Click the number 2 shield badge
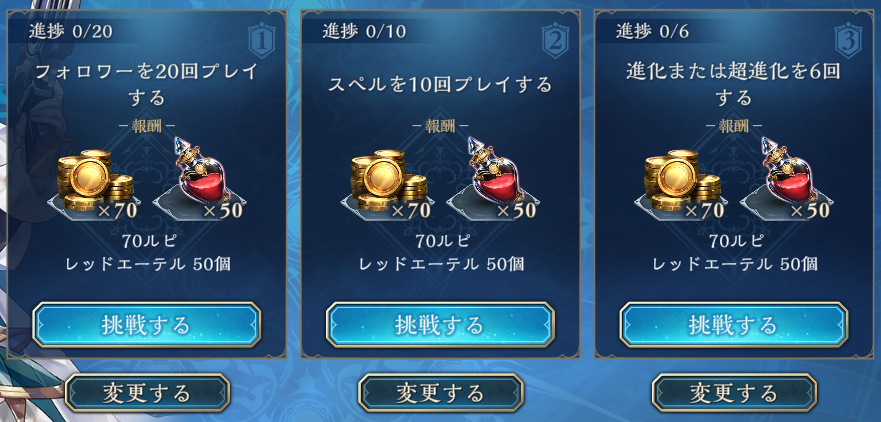The image size is (881, 422). coord(555,40)
